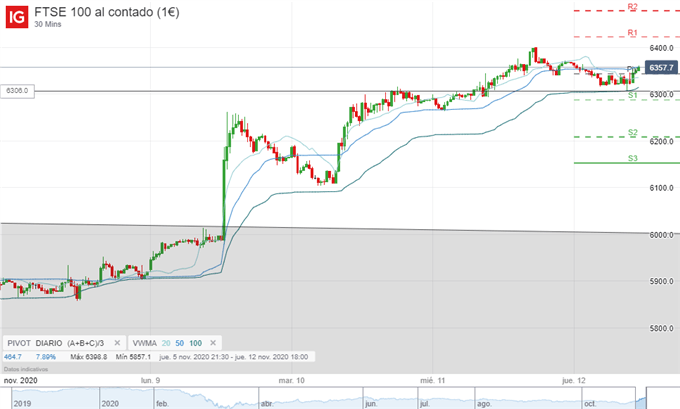
Task: Click the navigator range selection handle
Action: click(641, 398)
